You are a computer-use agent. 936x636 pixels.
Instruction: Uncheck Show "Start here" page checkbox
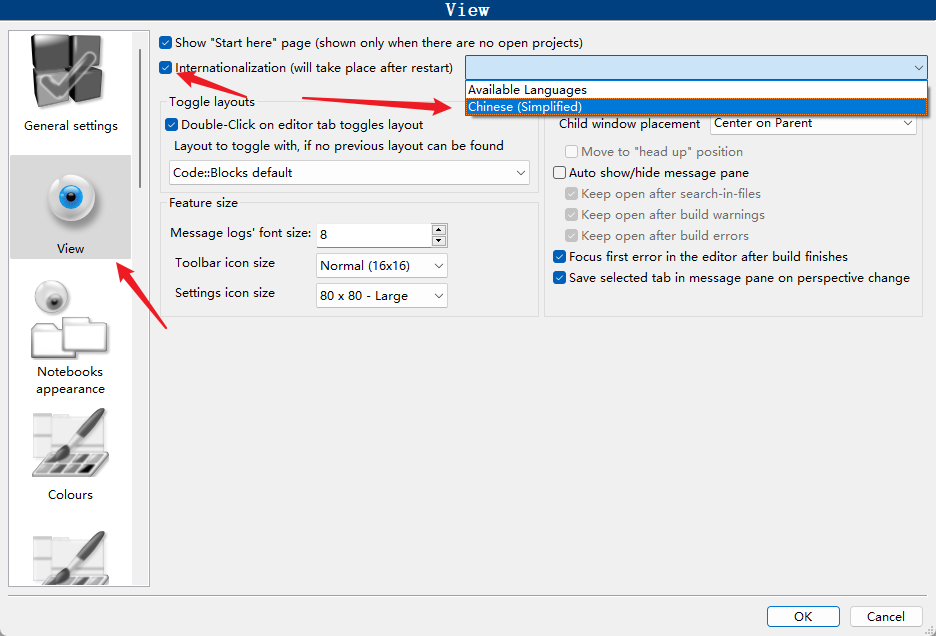(x=166, y=43)
